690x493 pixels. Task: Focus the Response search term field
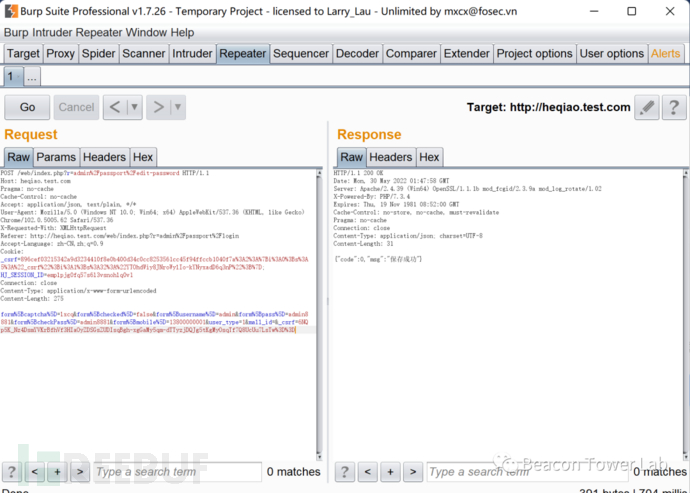[527, 472]
